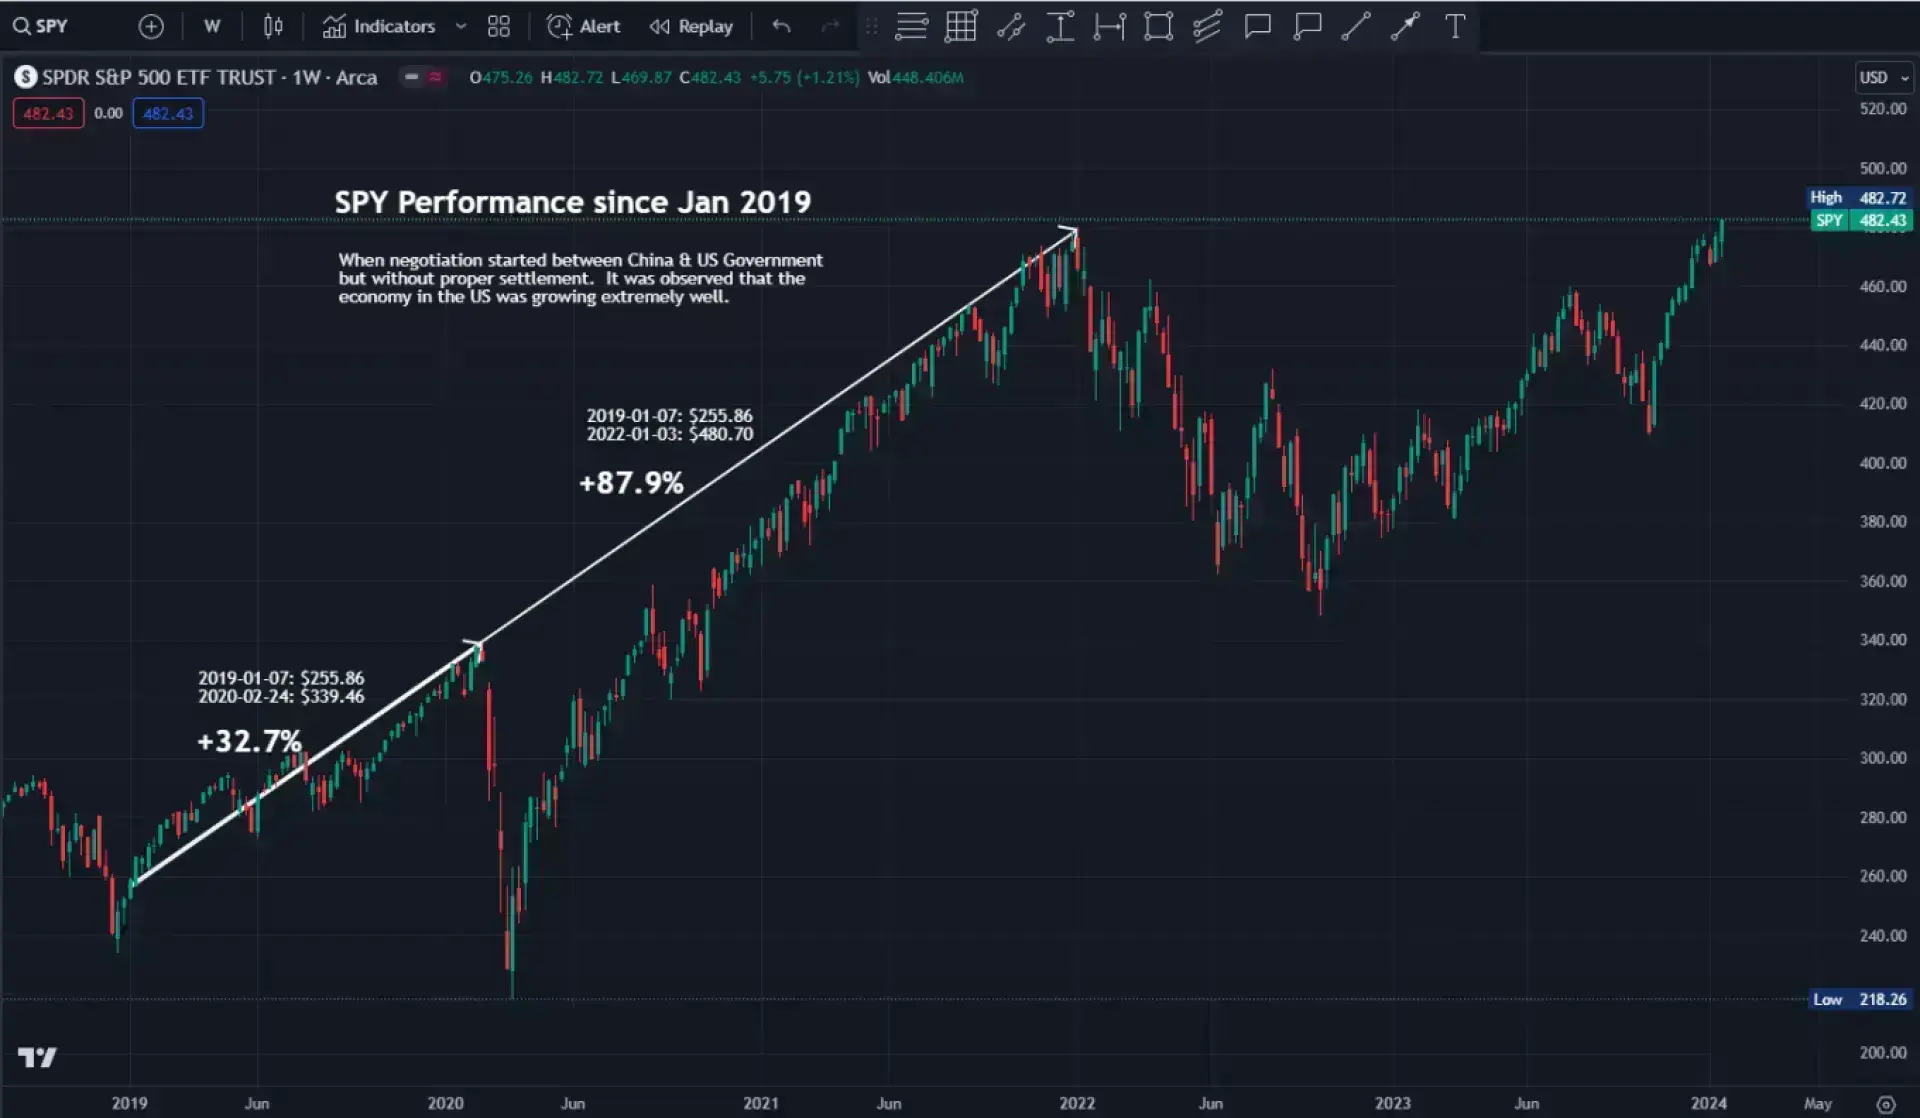Click the C482.43 close value in legend
Viewport: 1920px width, 1118px height.
click(x=710, y=77)
